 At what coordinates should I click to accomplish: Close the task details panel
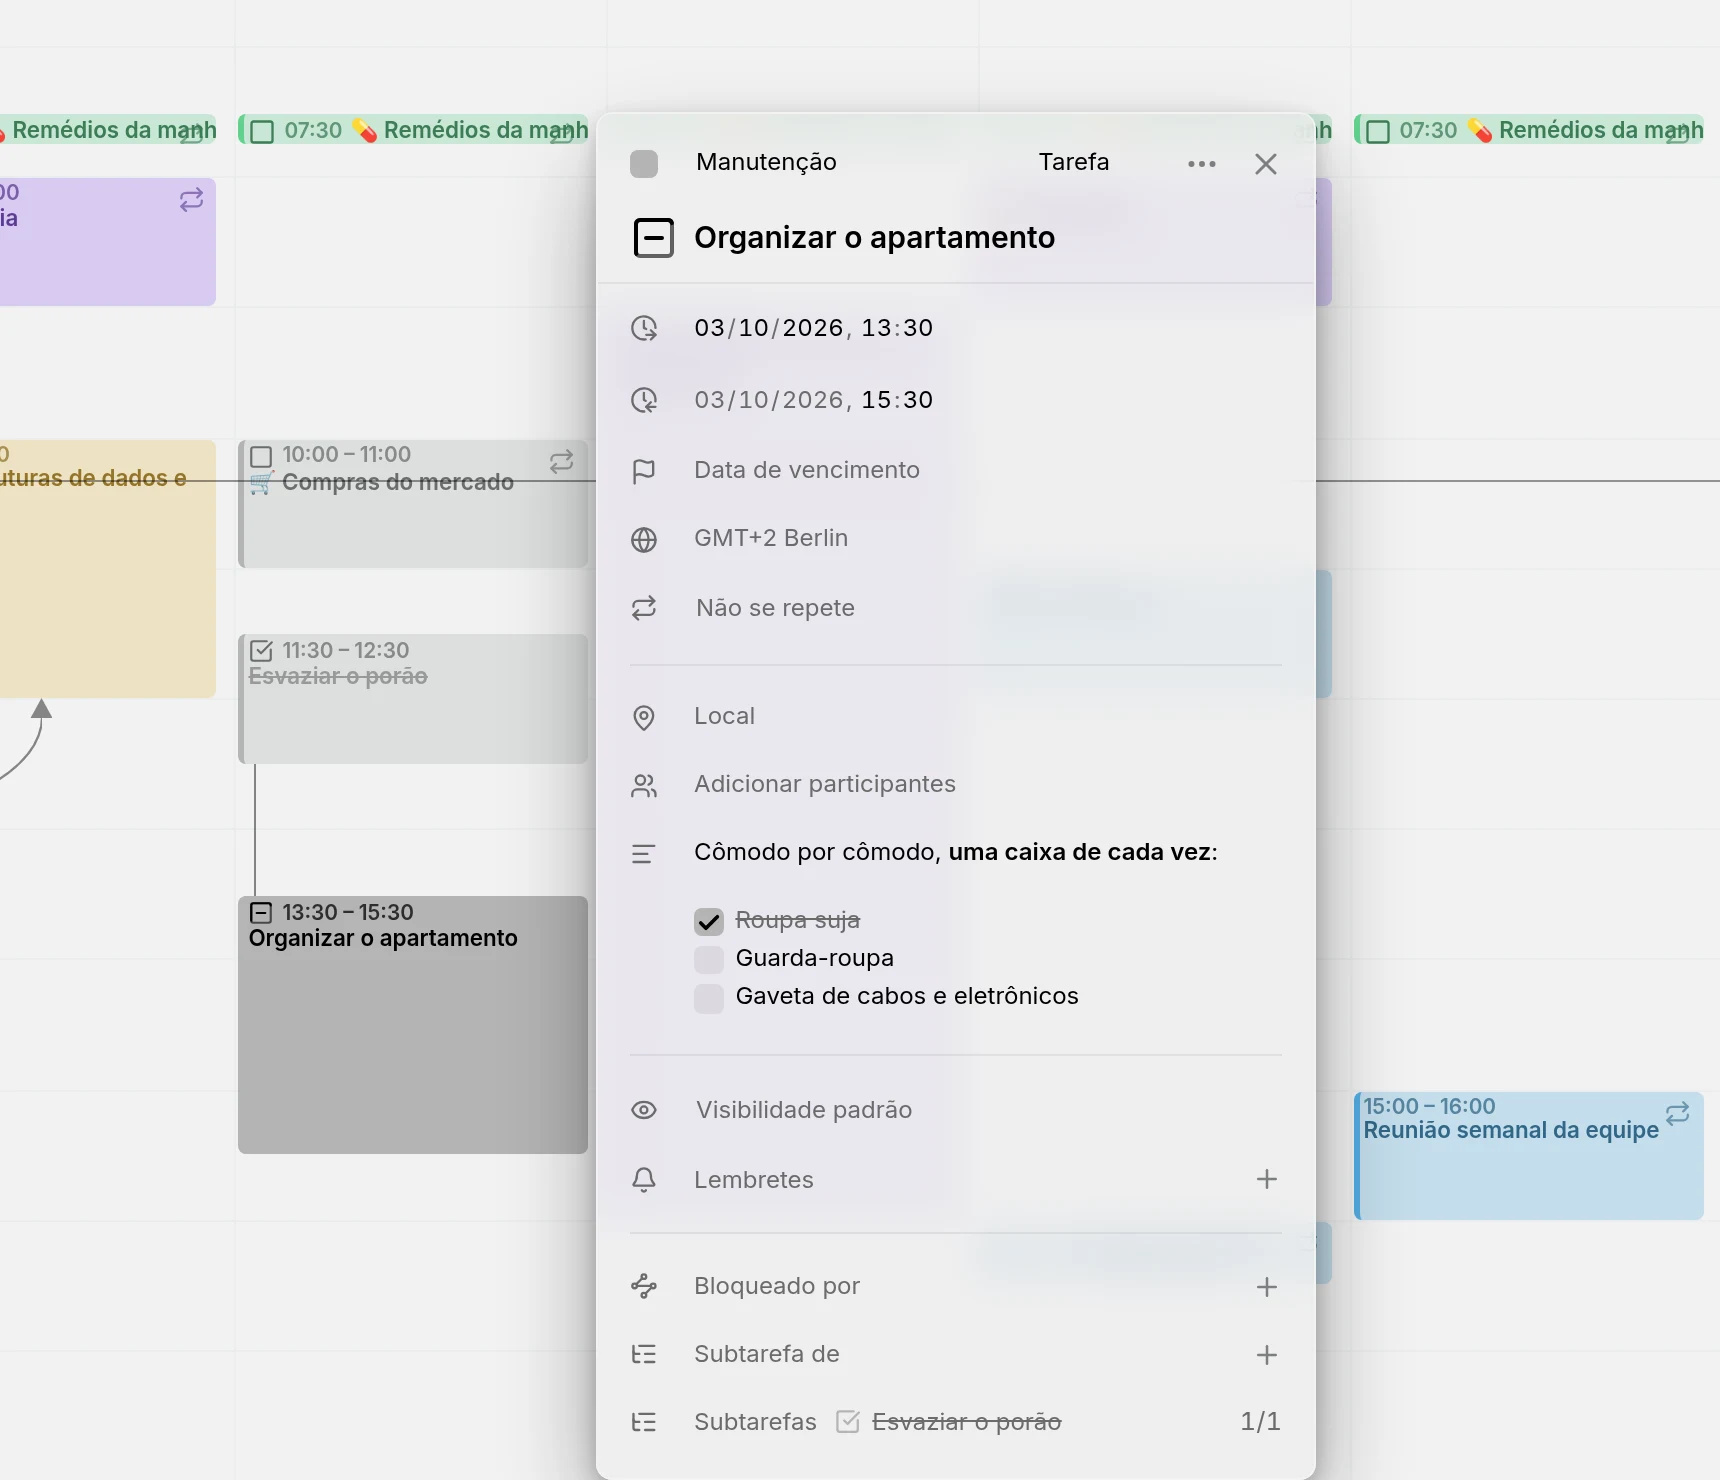1265,164
